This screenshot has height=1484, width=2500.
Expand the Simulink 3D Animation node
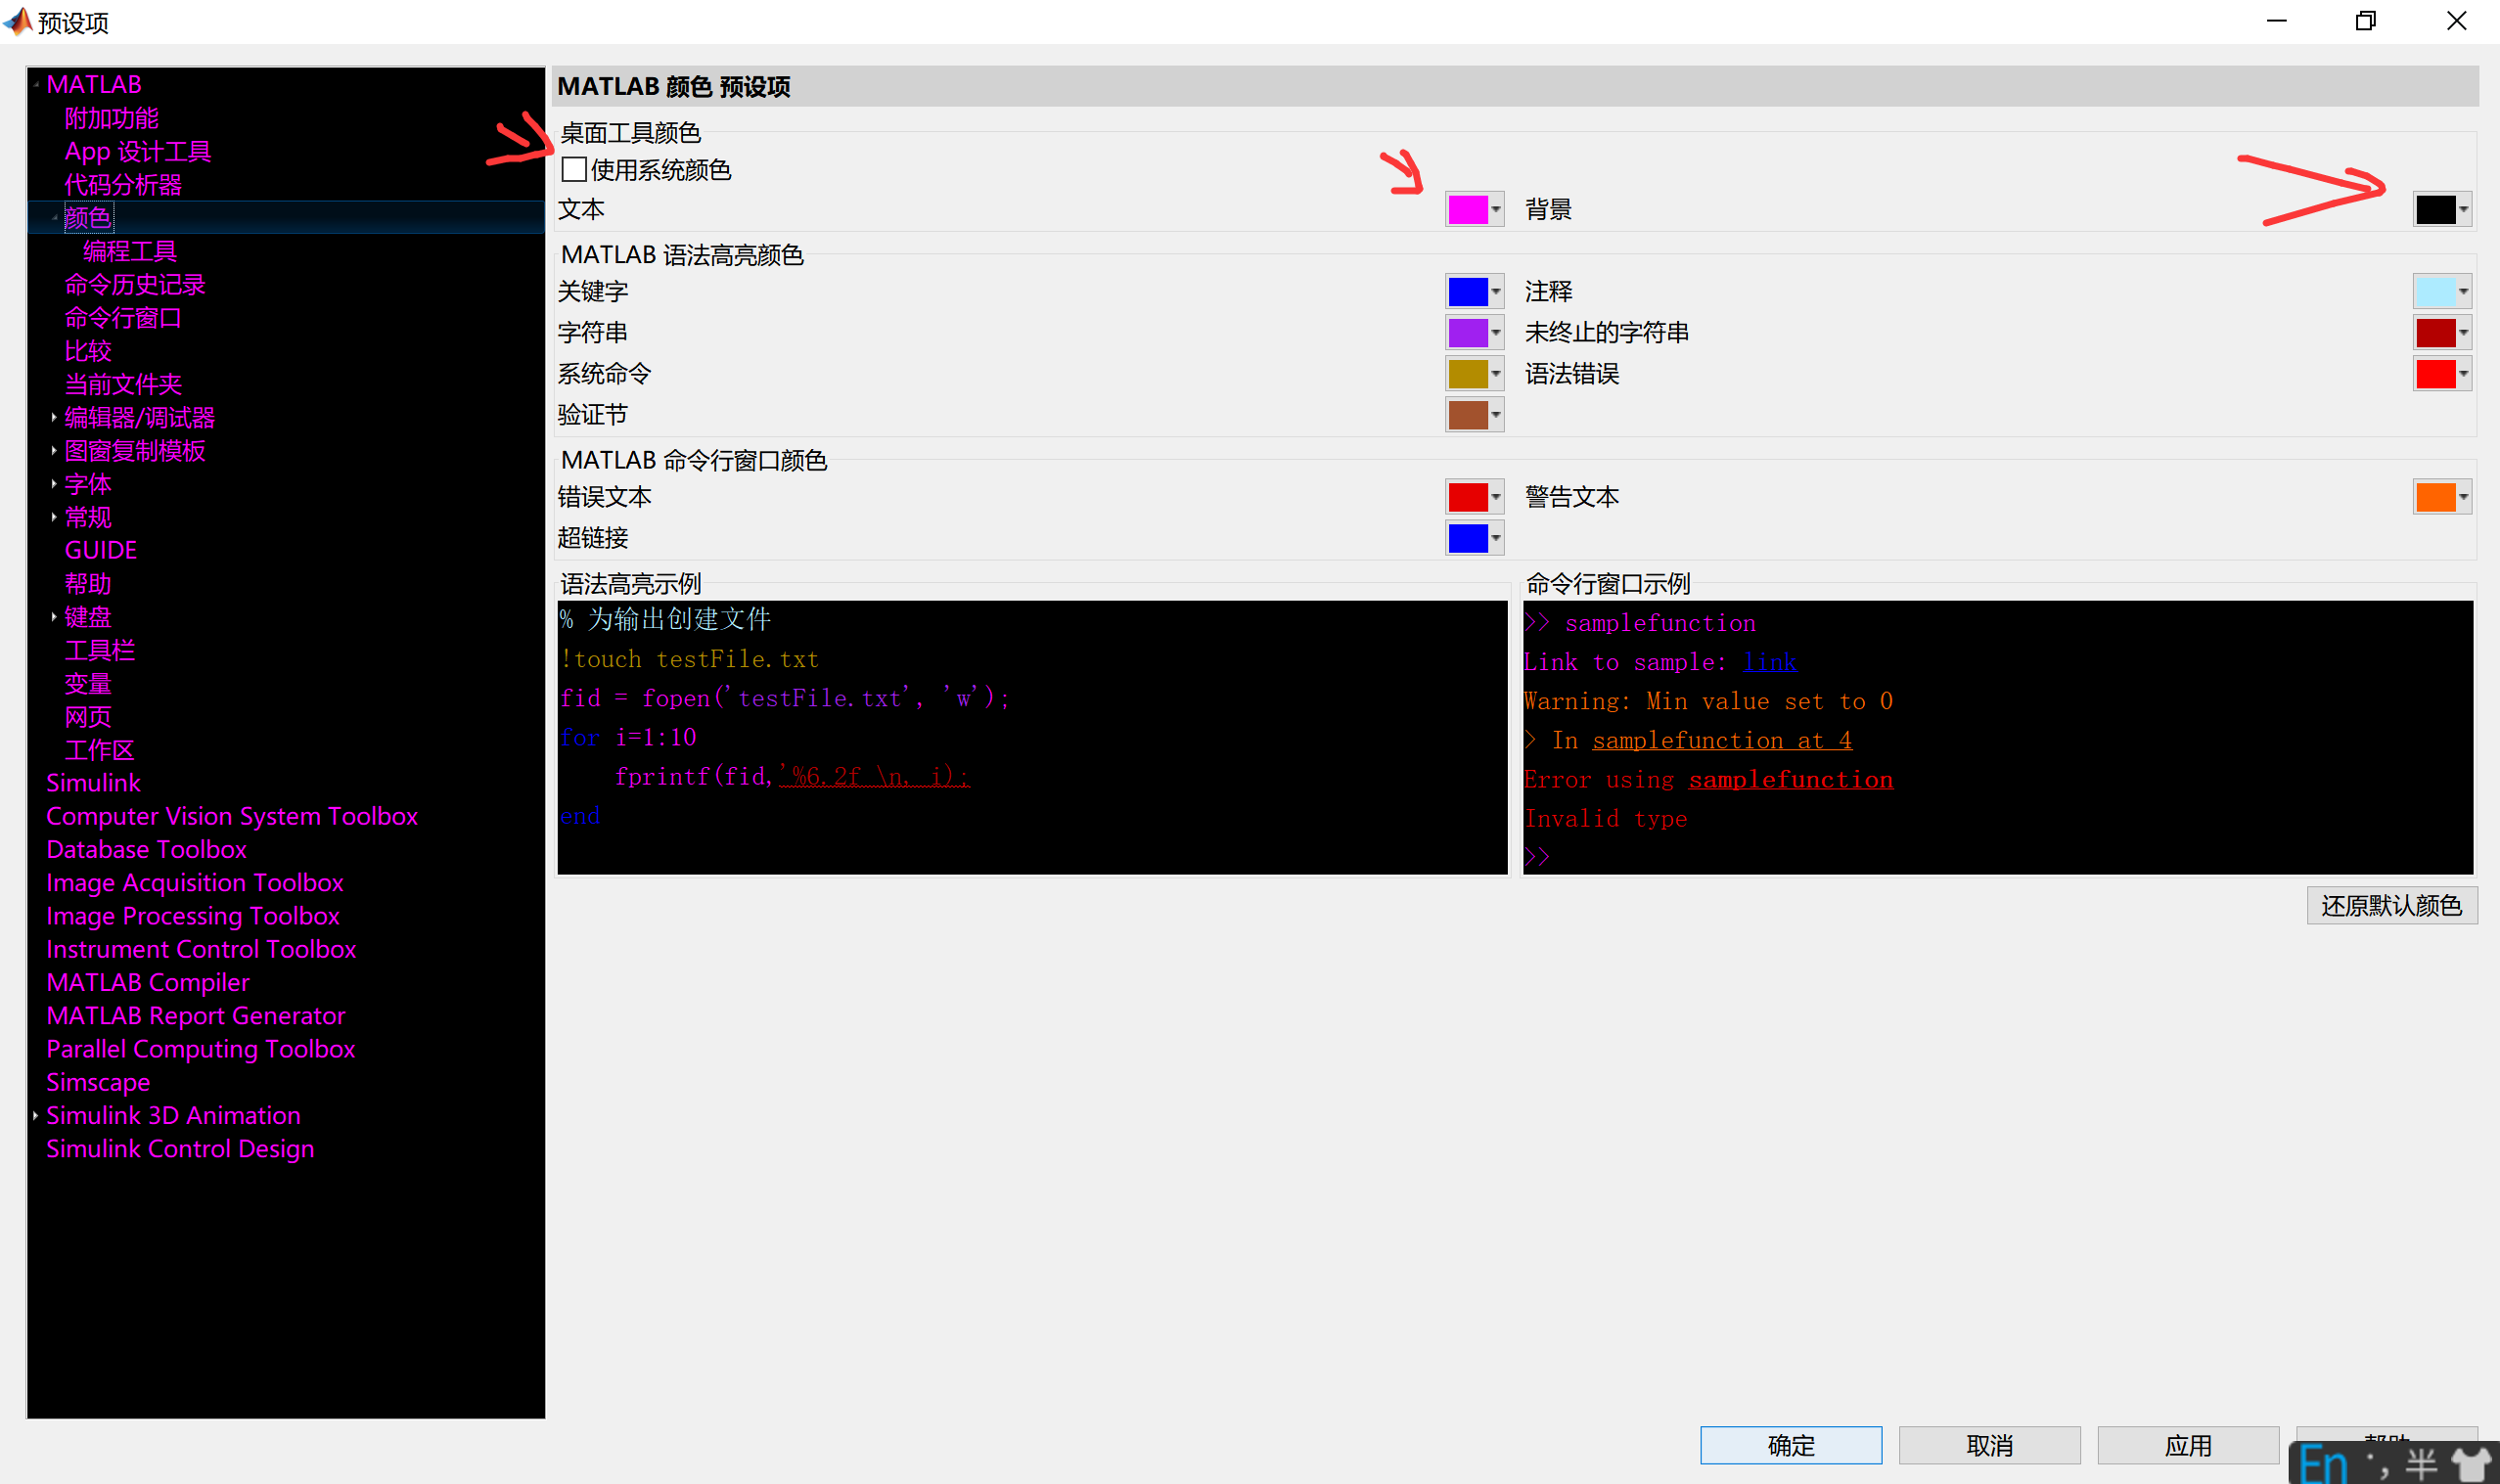click(x=36, y=1115)
